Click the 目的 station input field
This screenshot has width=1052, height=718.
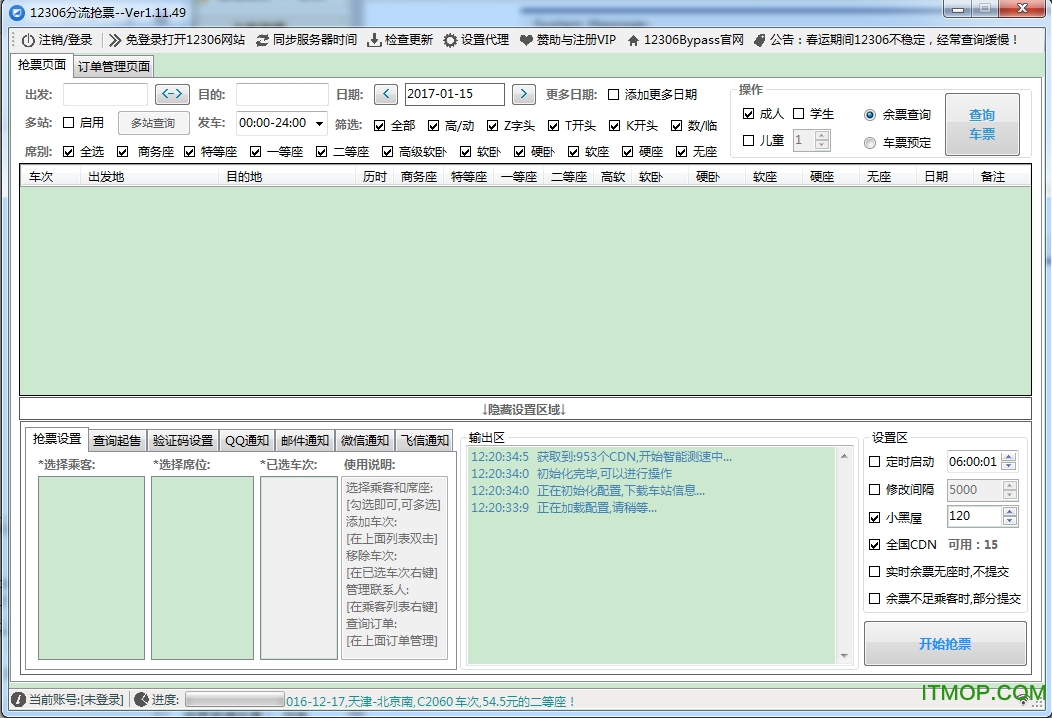click(x=282, y=95)
